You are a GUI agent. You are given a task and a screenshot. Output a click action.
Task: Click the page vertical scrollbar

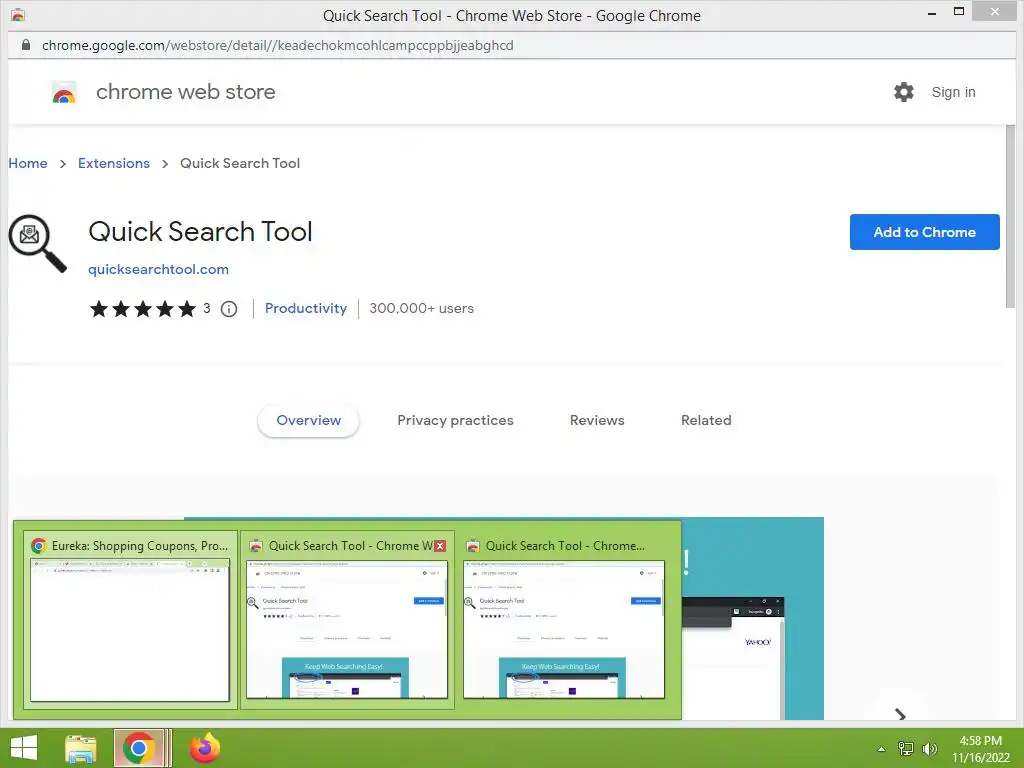(1010, 216)
